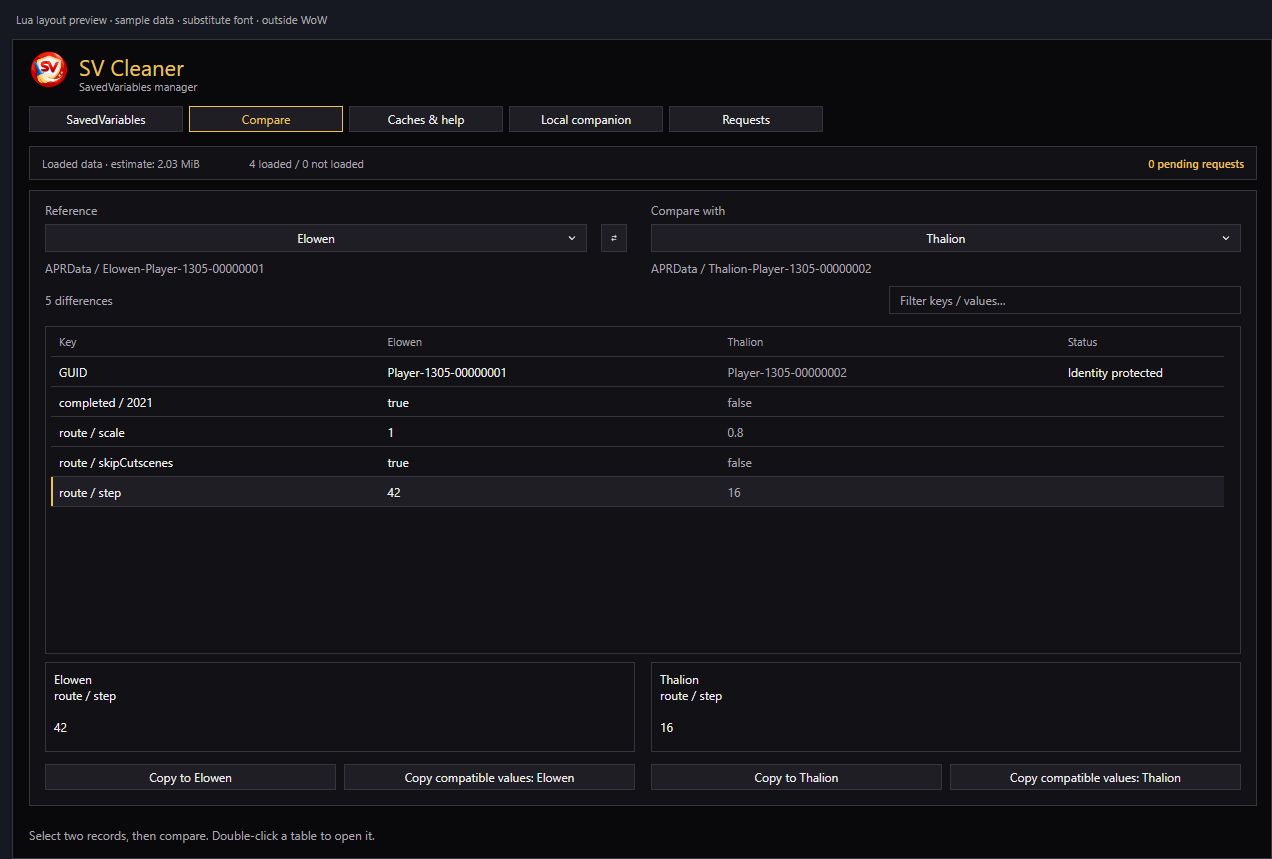
Task: Select the route / step row key
Action: click(x=90, y=492)
